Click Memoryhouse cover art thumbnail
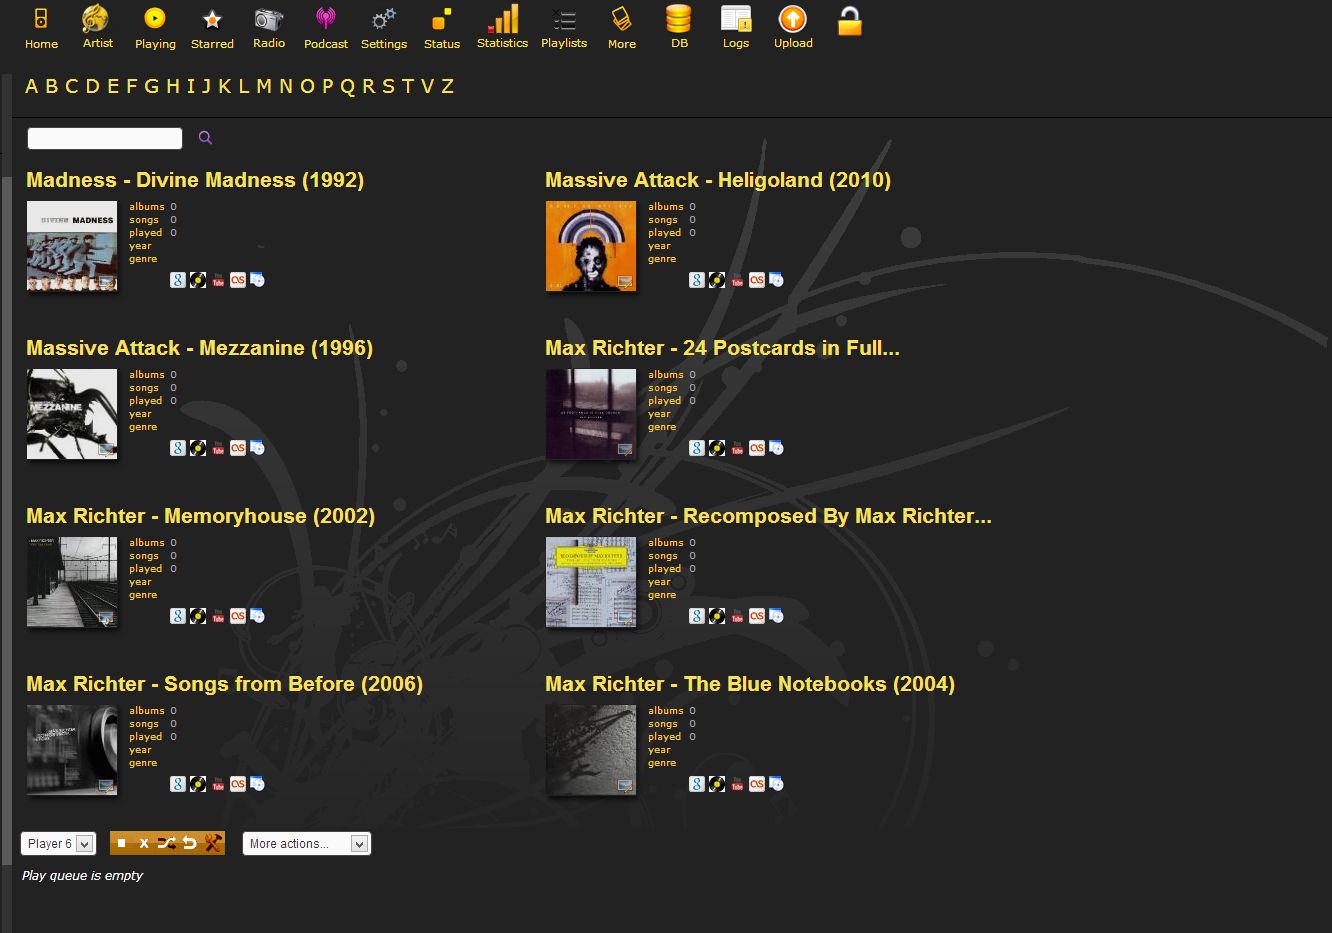The width and height of the screenshot is (1332, 933). [x=72, y=582]
